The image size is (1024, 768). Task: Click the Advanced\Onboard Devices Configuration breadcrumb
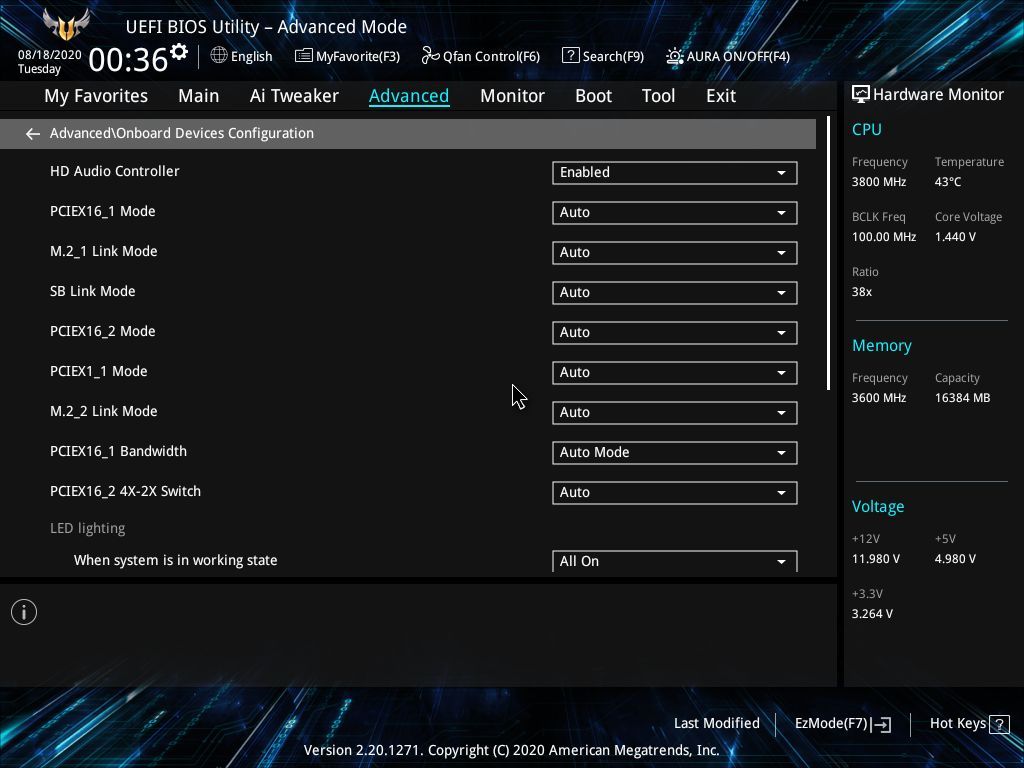[x=182, y=133]
